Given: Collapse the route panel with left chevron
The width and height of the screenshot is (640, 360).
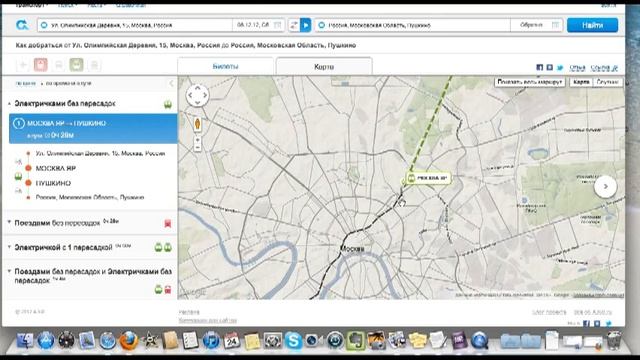Looking at the screenshot, I should point(171,83).
